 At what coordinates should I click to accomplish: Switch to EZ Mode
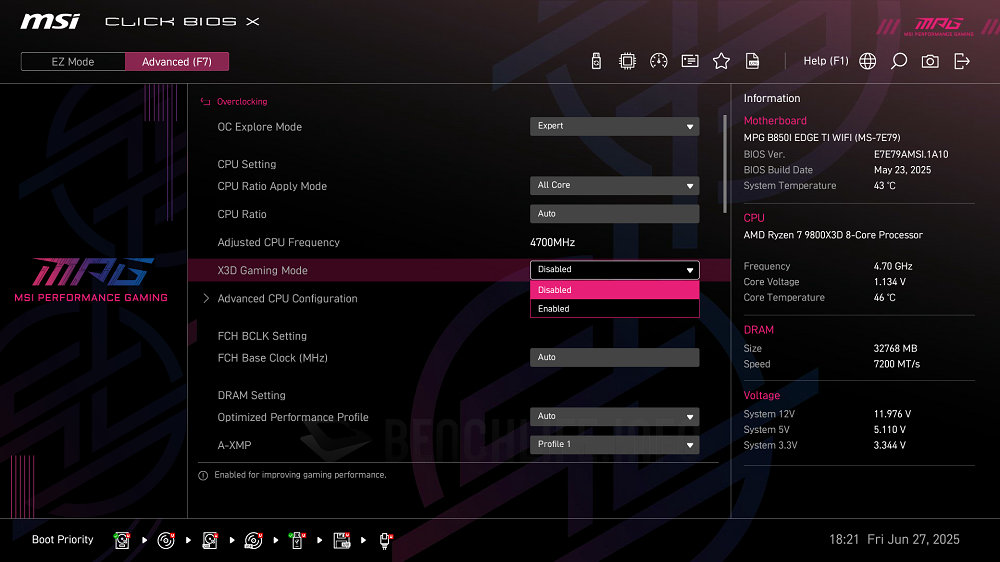73,62
